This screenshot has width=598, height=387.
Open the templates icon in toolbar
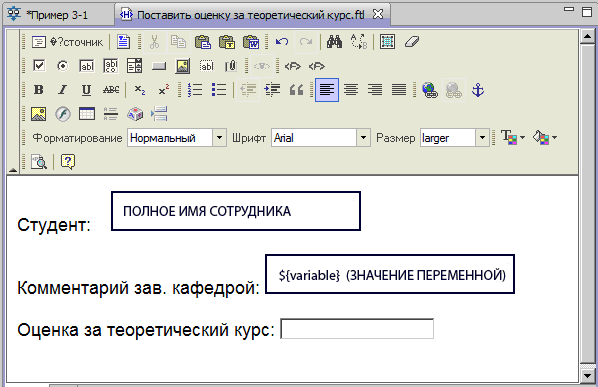(x=123, y=42)
